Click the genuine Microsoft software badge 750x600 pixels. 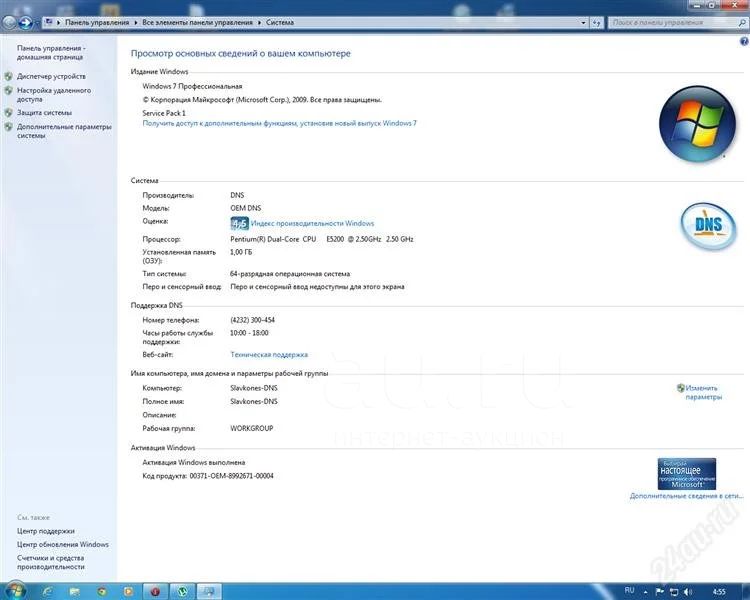pos(686,473)
